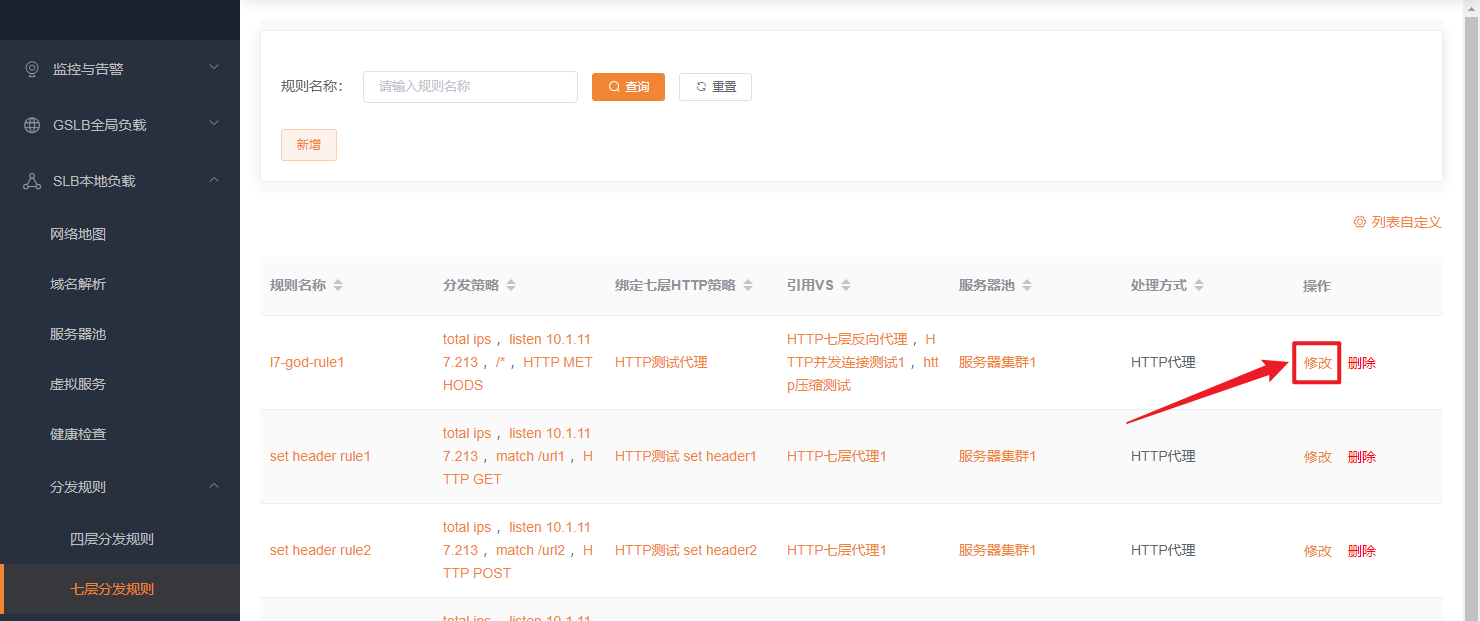Image resolution: width=1480 pixels, height=621 pixels.
Task: Click the gear icon beside 列表自定义
Action: point(1359,222)
